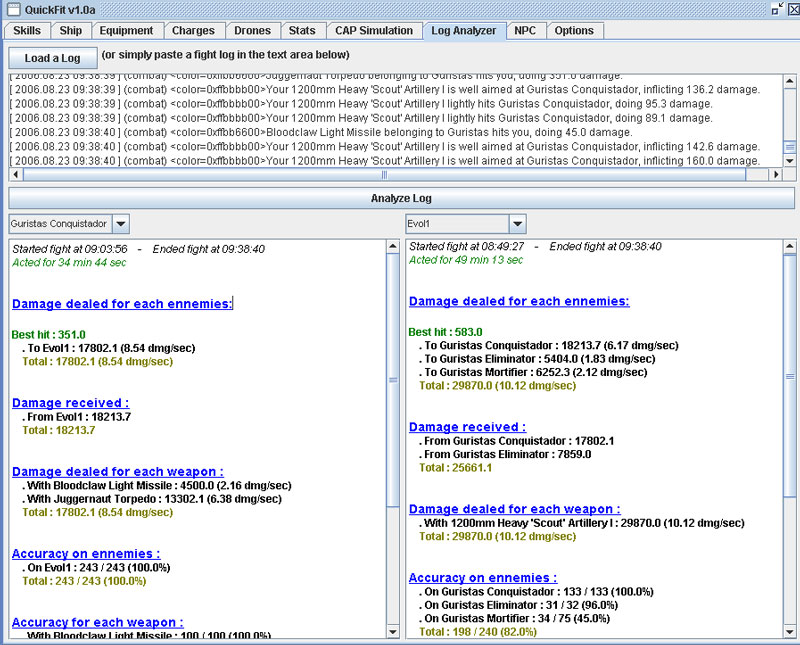Click the log area horizontal scrollbar thumb

pos(384,174)
